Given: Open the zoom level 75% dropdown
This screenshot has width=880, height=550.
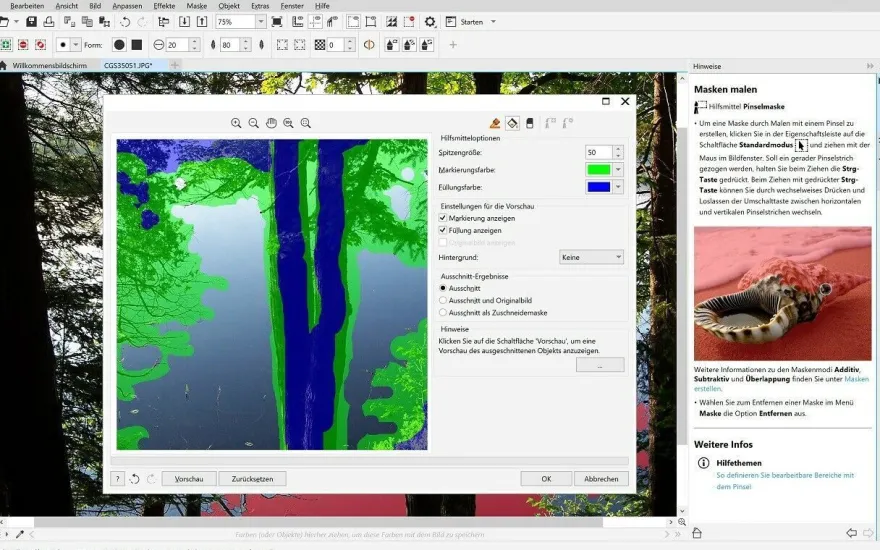Looking at the screenshot, I should [261, 22].
